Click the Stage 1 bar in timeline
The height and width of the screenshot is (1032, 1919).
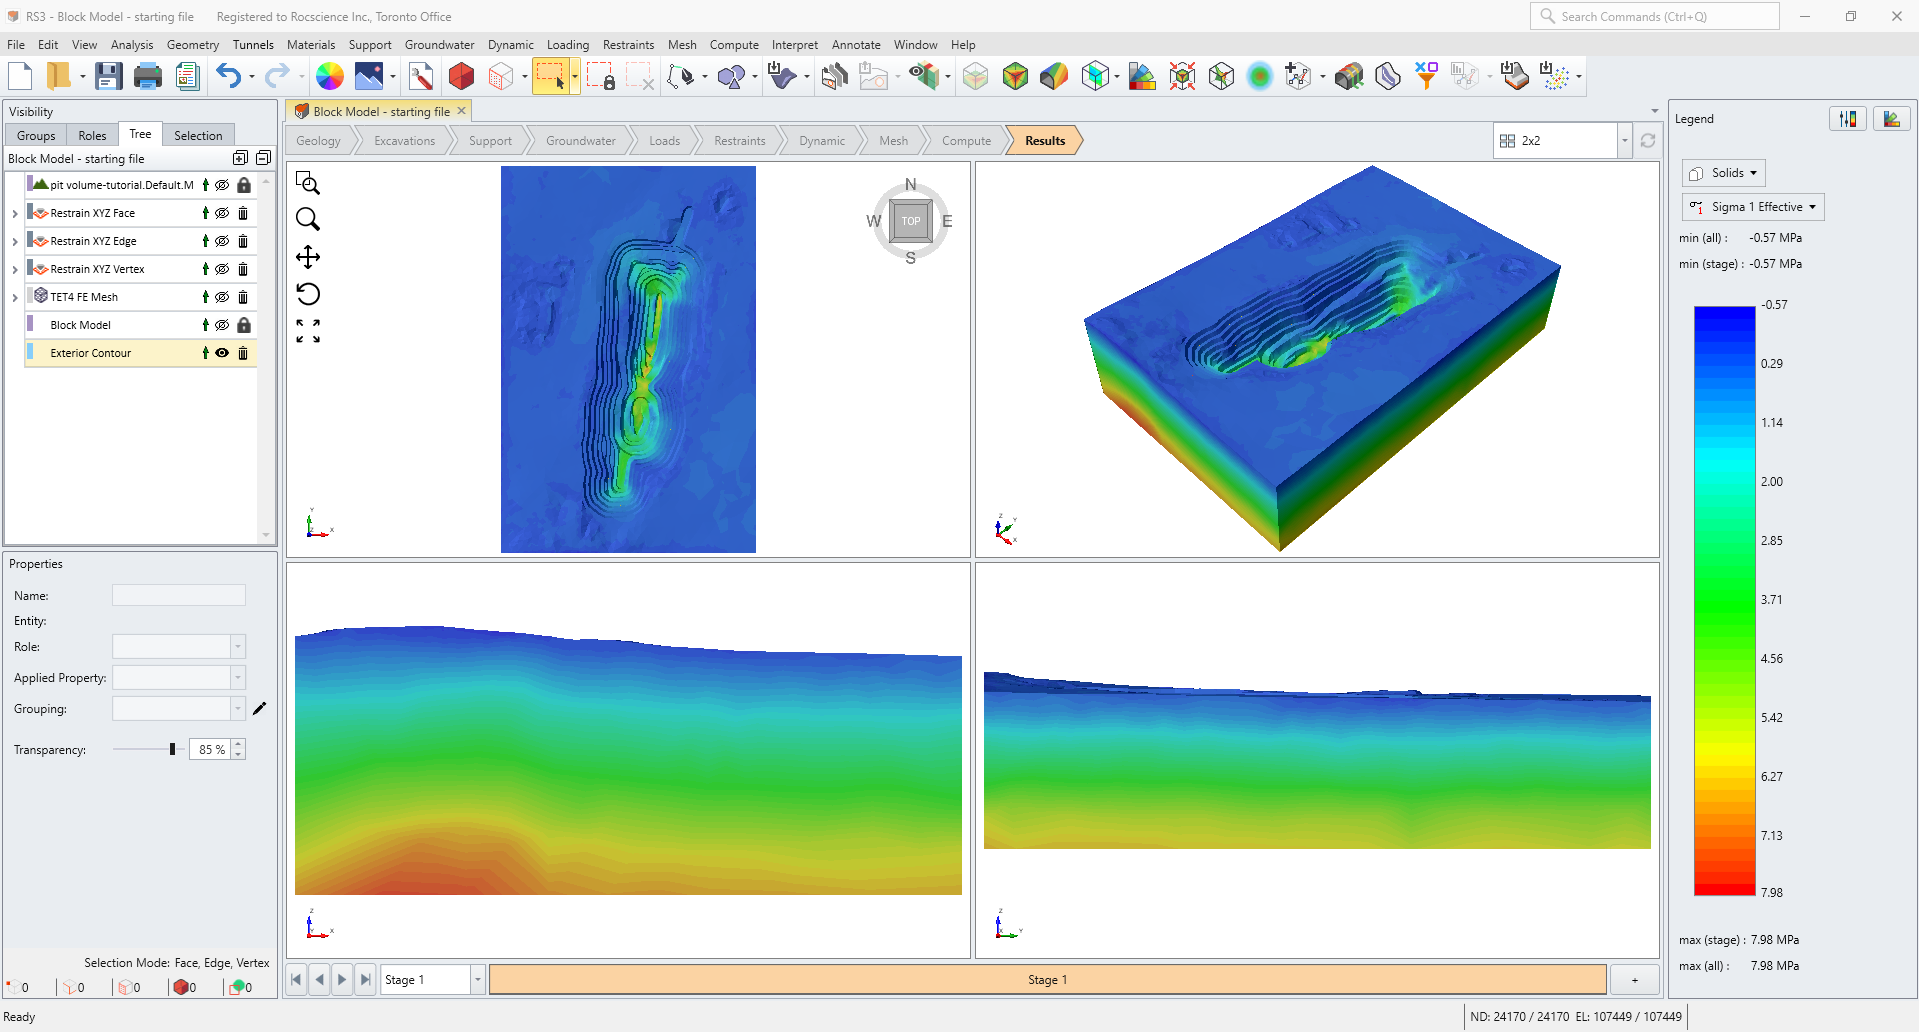[x=1047, y=980]
